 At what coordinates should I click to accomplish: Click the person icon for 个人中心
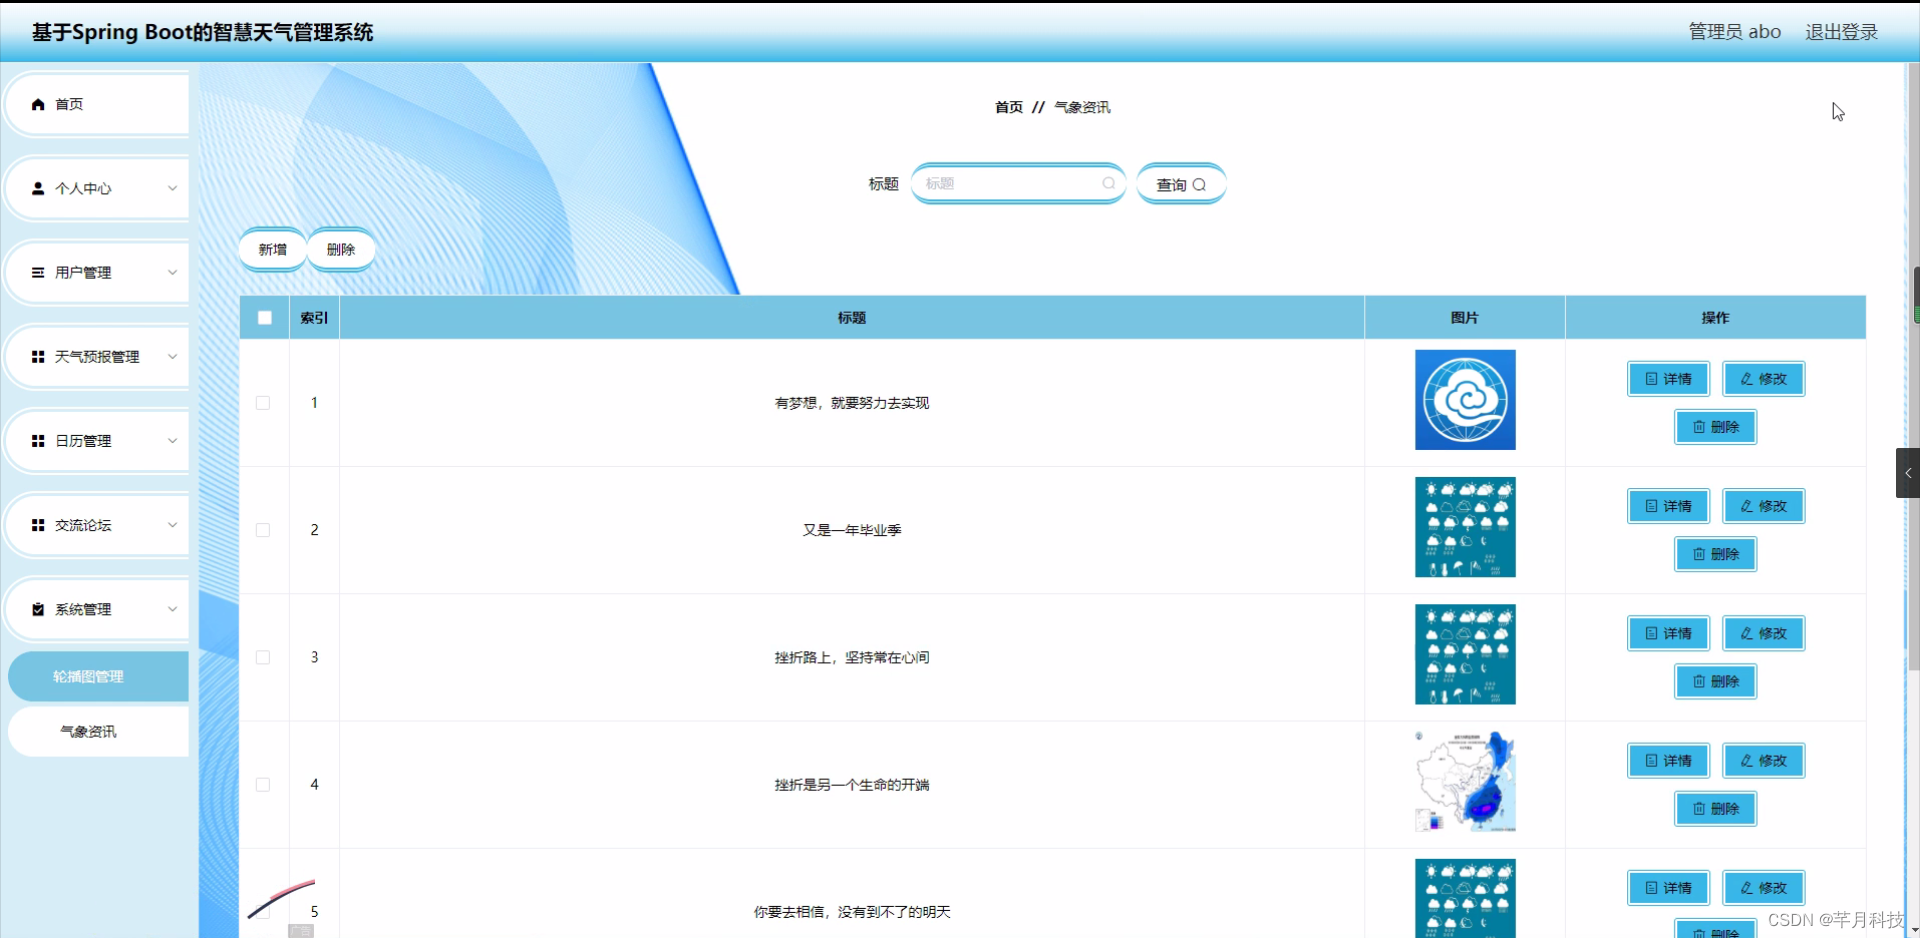38,188
